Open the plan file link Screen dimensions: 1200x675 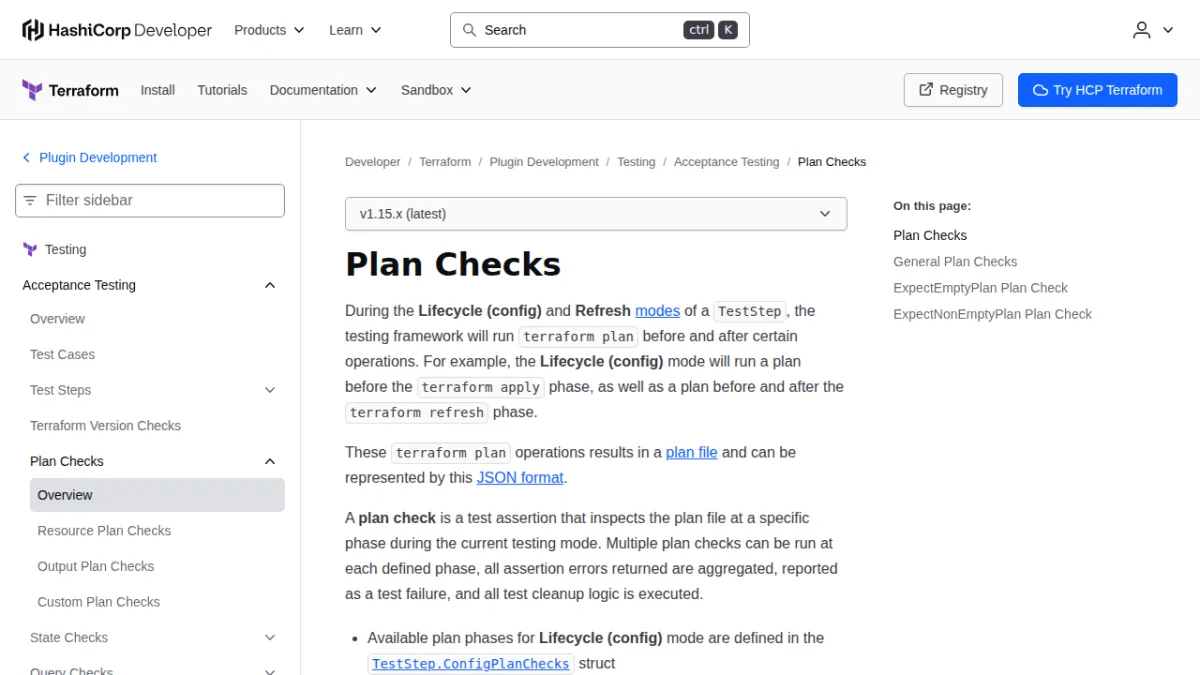pyautogui.click(x=692, y=452)
